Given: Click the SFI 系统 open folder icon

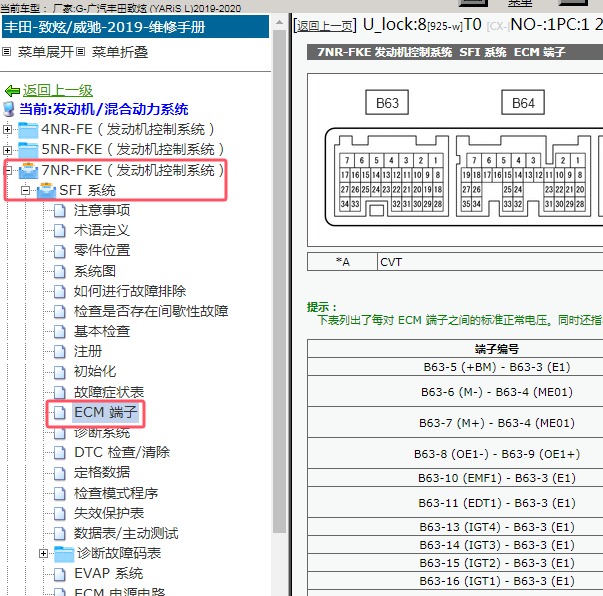Looking at the screenshot, I should [47, 191].
